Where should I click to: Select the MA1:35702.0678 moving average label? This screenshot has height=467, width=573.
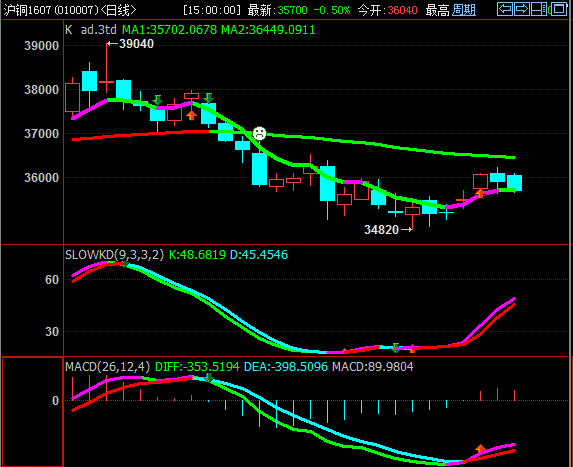(170, 30)
